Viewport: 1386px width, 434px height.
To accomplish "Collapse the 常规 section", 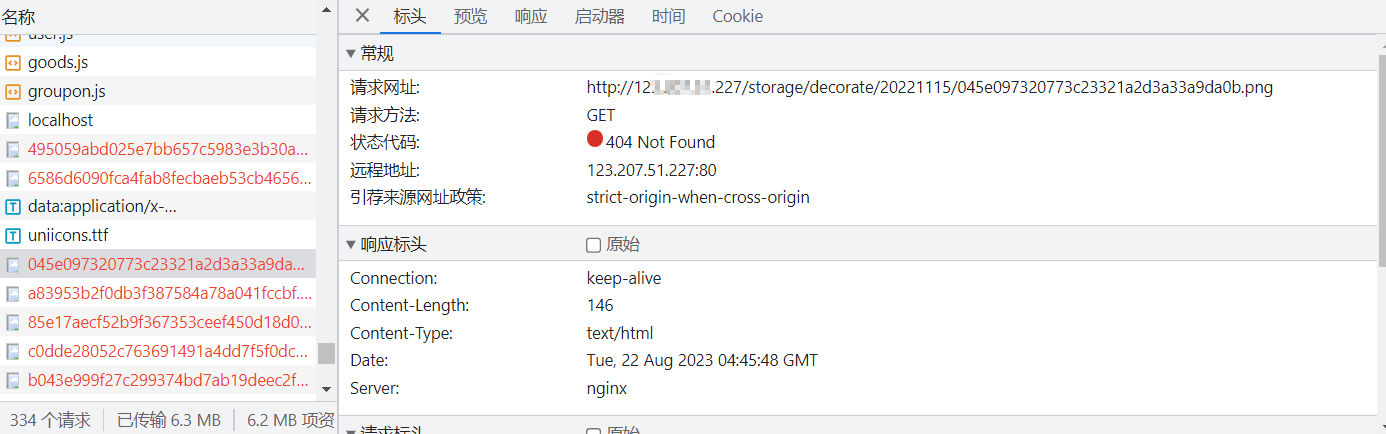I will tap(351, 53).
